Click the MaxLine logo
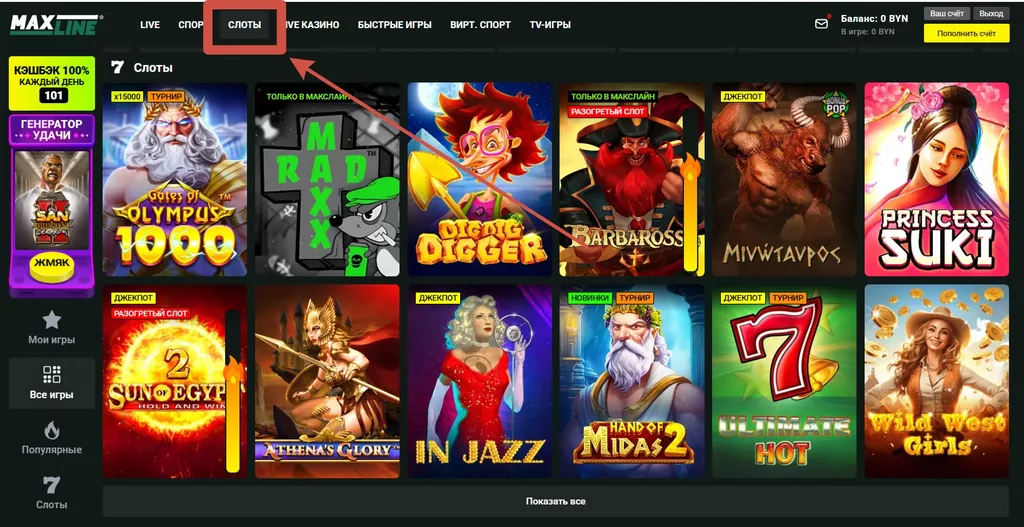Viewport: 1024px width, 527px height. pos(55,24)
